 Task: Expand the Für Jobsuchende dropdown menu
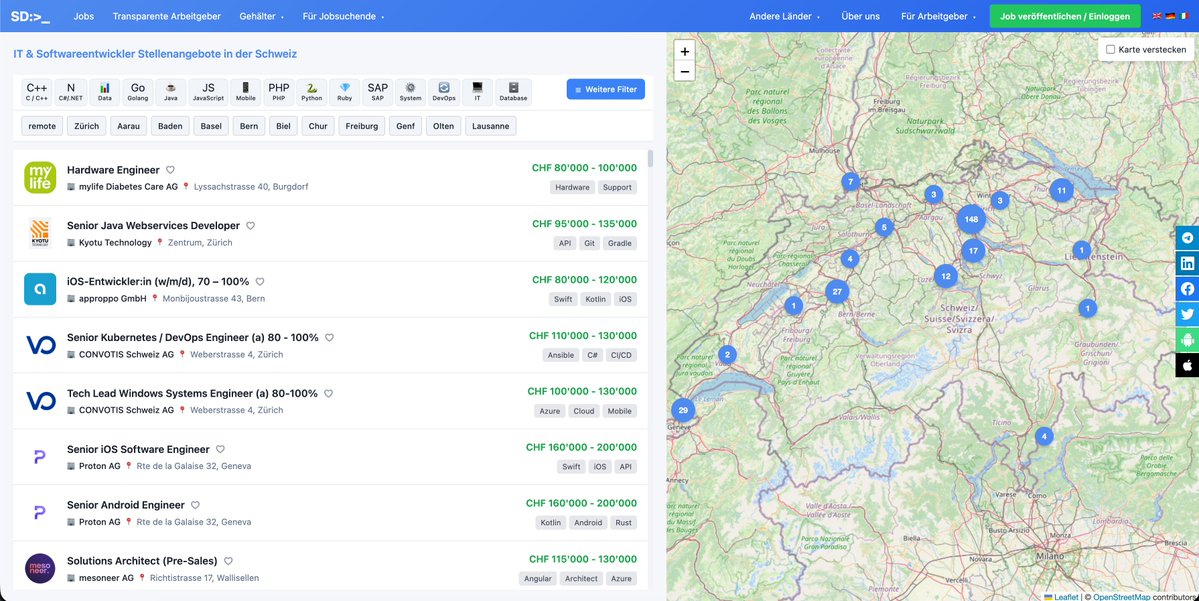coord(343,16)
